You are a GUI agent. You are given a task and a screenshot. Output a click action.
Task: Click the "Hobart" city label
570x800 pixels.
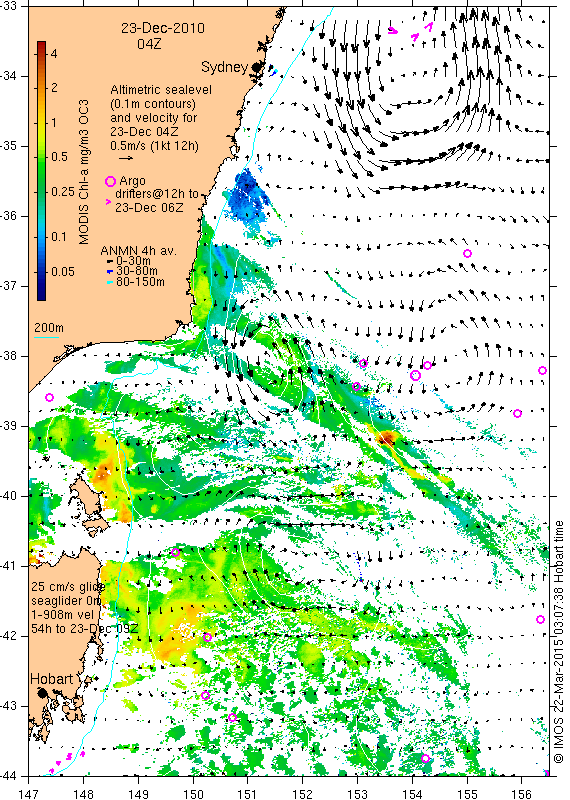click(x=52, y=679)
